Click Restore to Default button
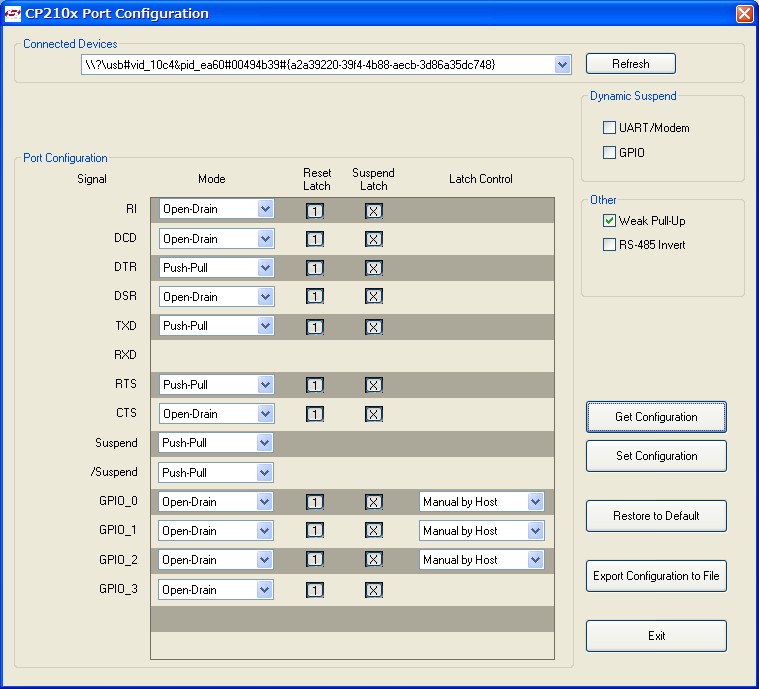Viewport: 759px width, 689px height. click(x=656, y=516)
